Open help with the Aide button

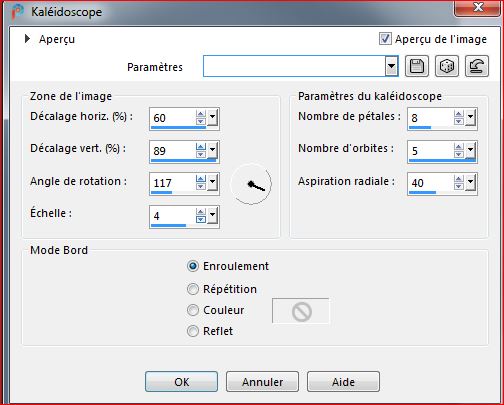point(343,382)
